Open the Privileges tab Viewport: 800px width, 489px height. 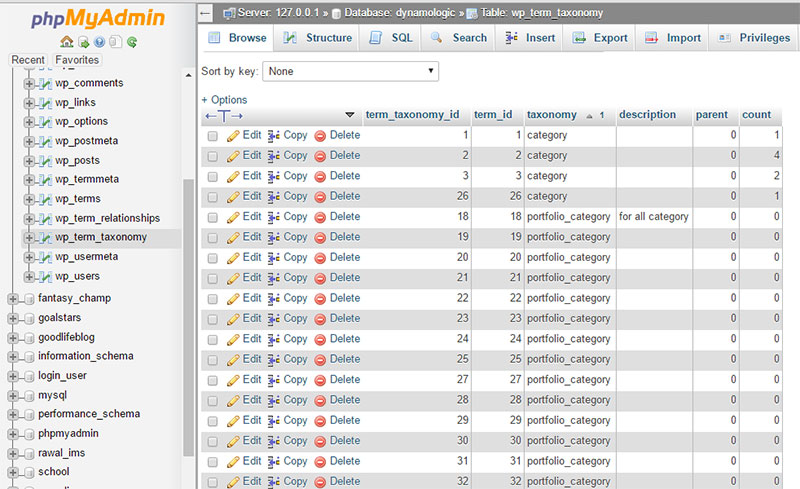[755, 38]
